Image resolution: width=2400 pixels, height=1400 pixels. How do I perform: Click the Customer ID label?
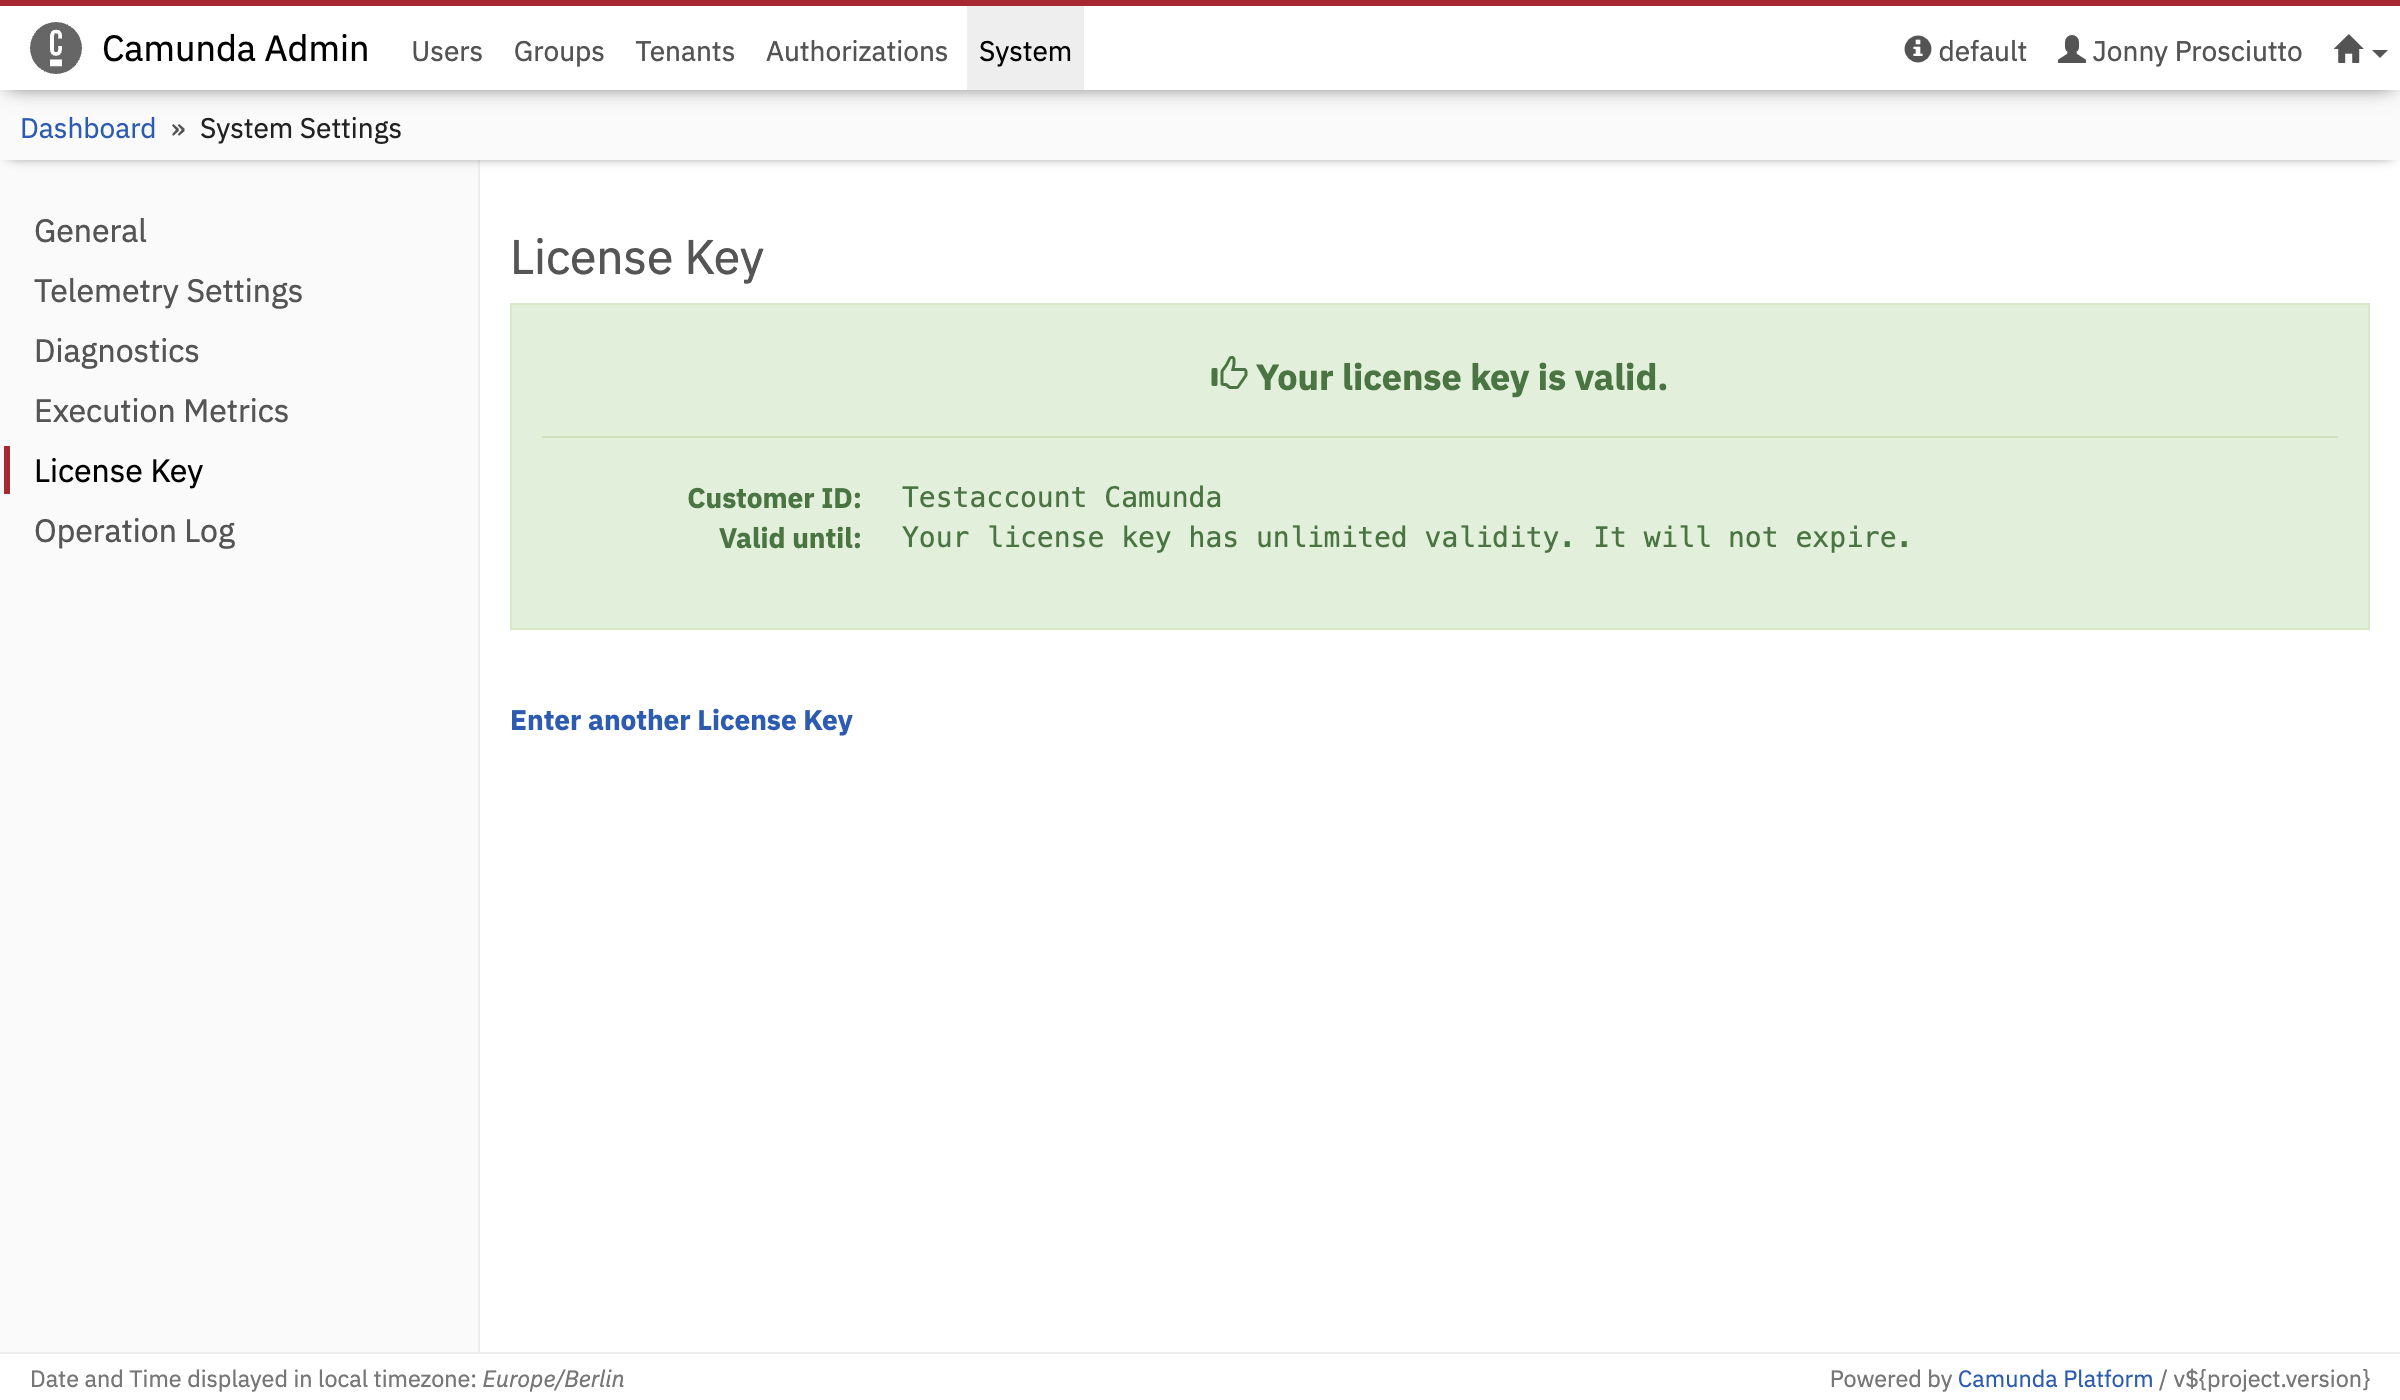coord(775,498)
